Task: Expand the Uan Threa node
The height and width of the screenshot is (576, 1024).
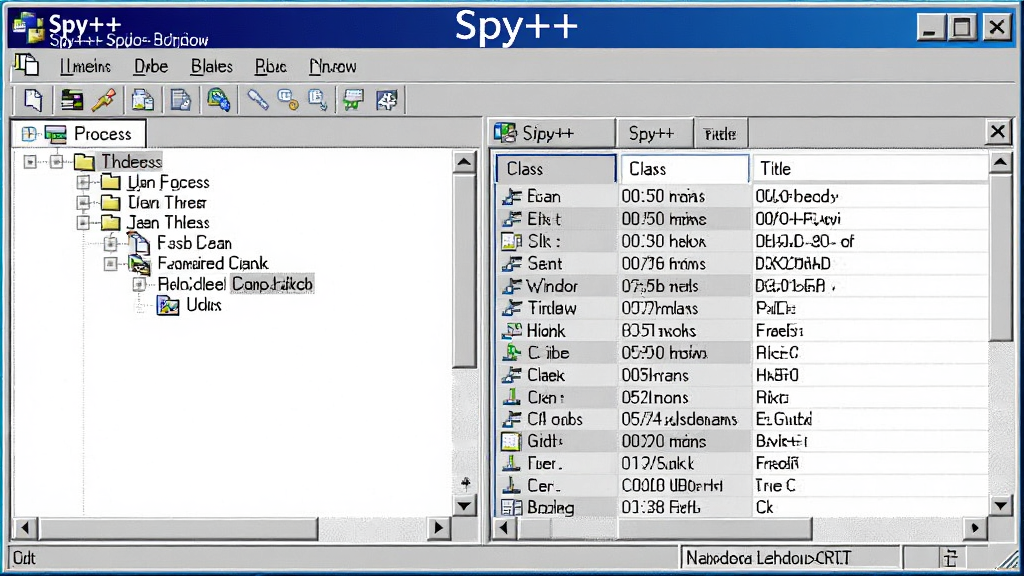Action: point(83,202)
